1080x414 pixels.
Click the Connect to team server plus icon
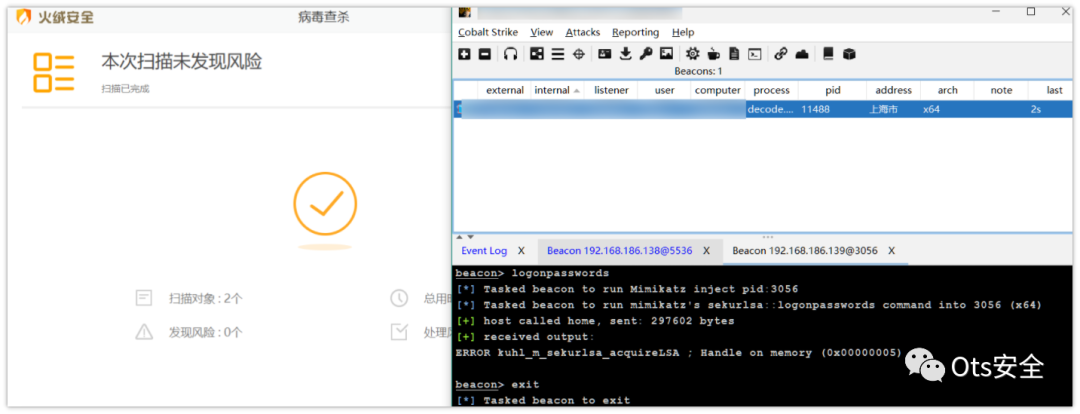464,54
